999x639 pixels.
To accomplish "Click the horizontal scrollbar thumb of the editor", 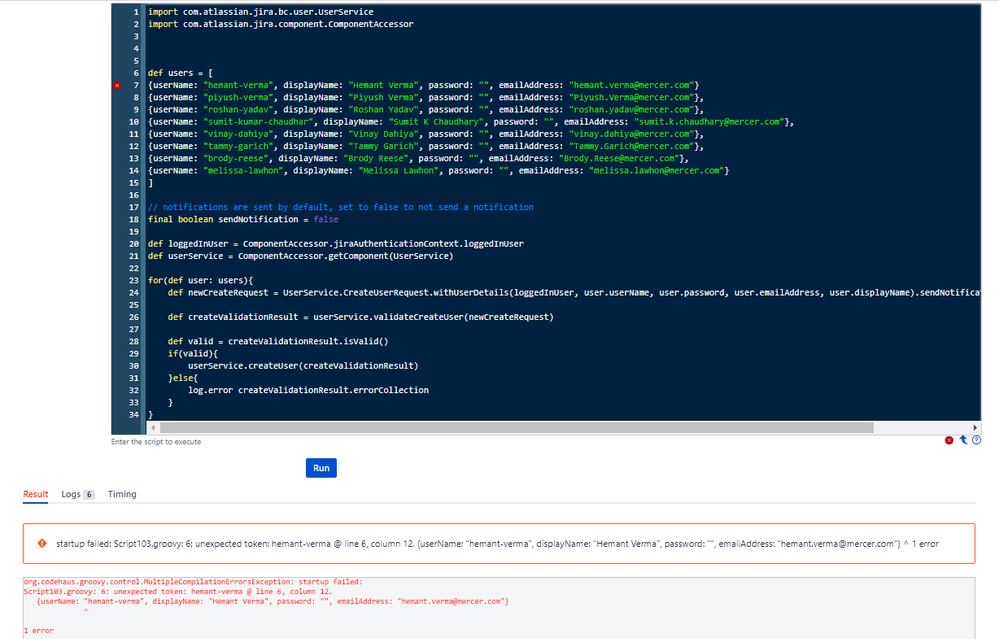I will tap(516, 427).
